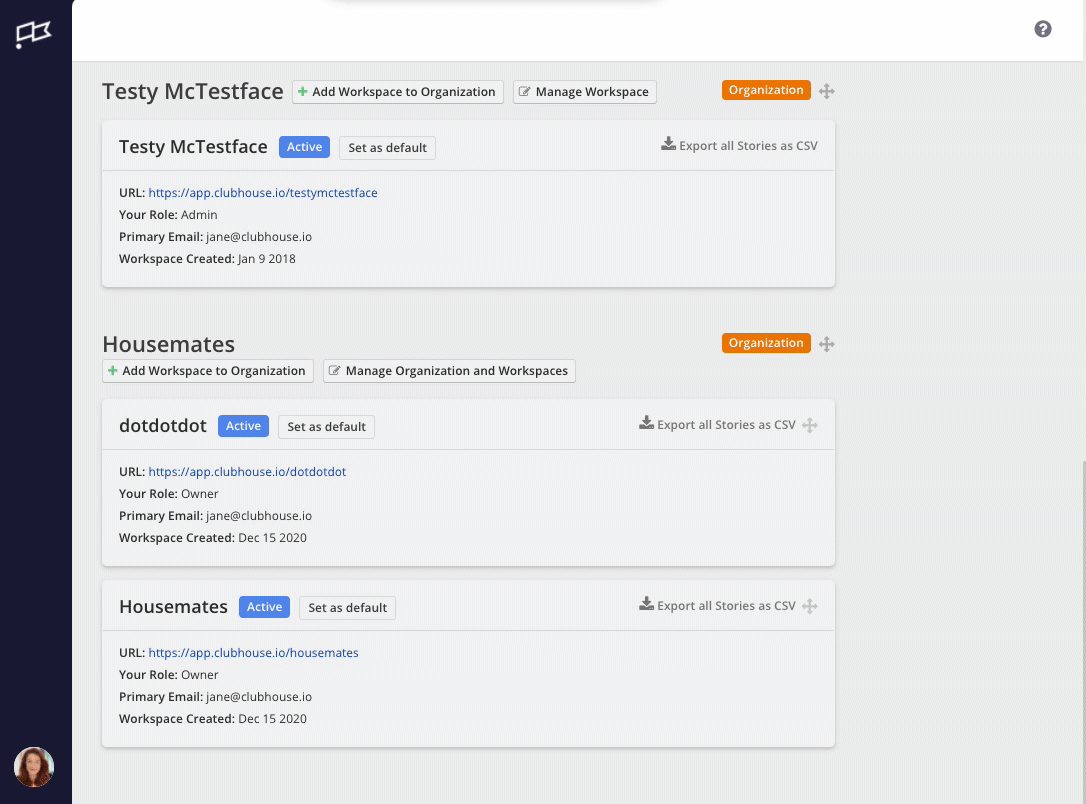Open the help question mark icon
The height and width of the screenshot is (804, 1086).
pyautogui.click(x=1042, y=29)
